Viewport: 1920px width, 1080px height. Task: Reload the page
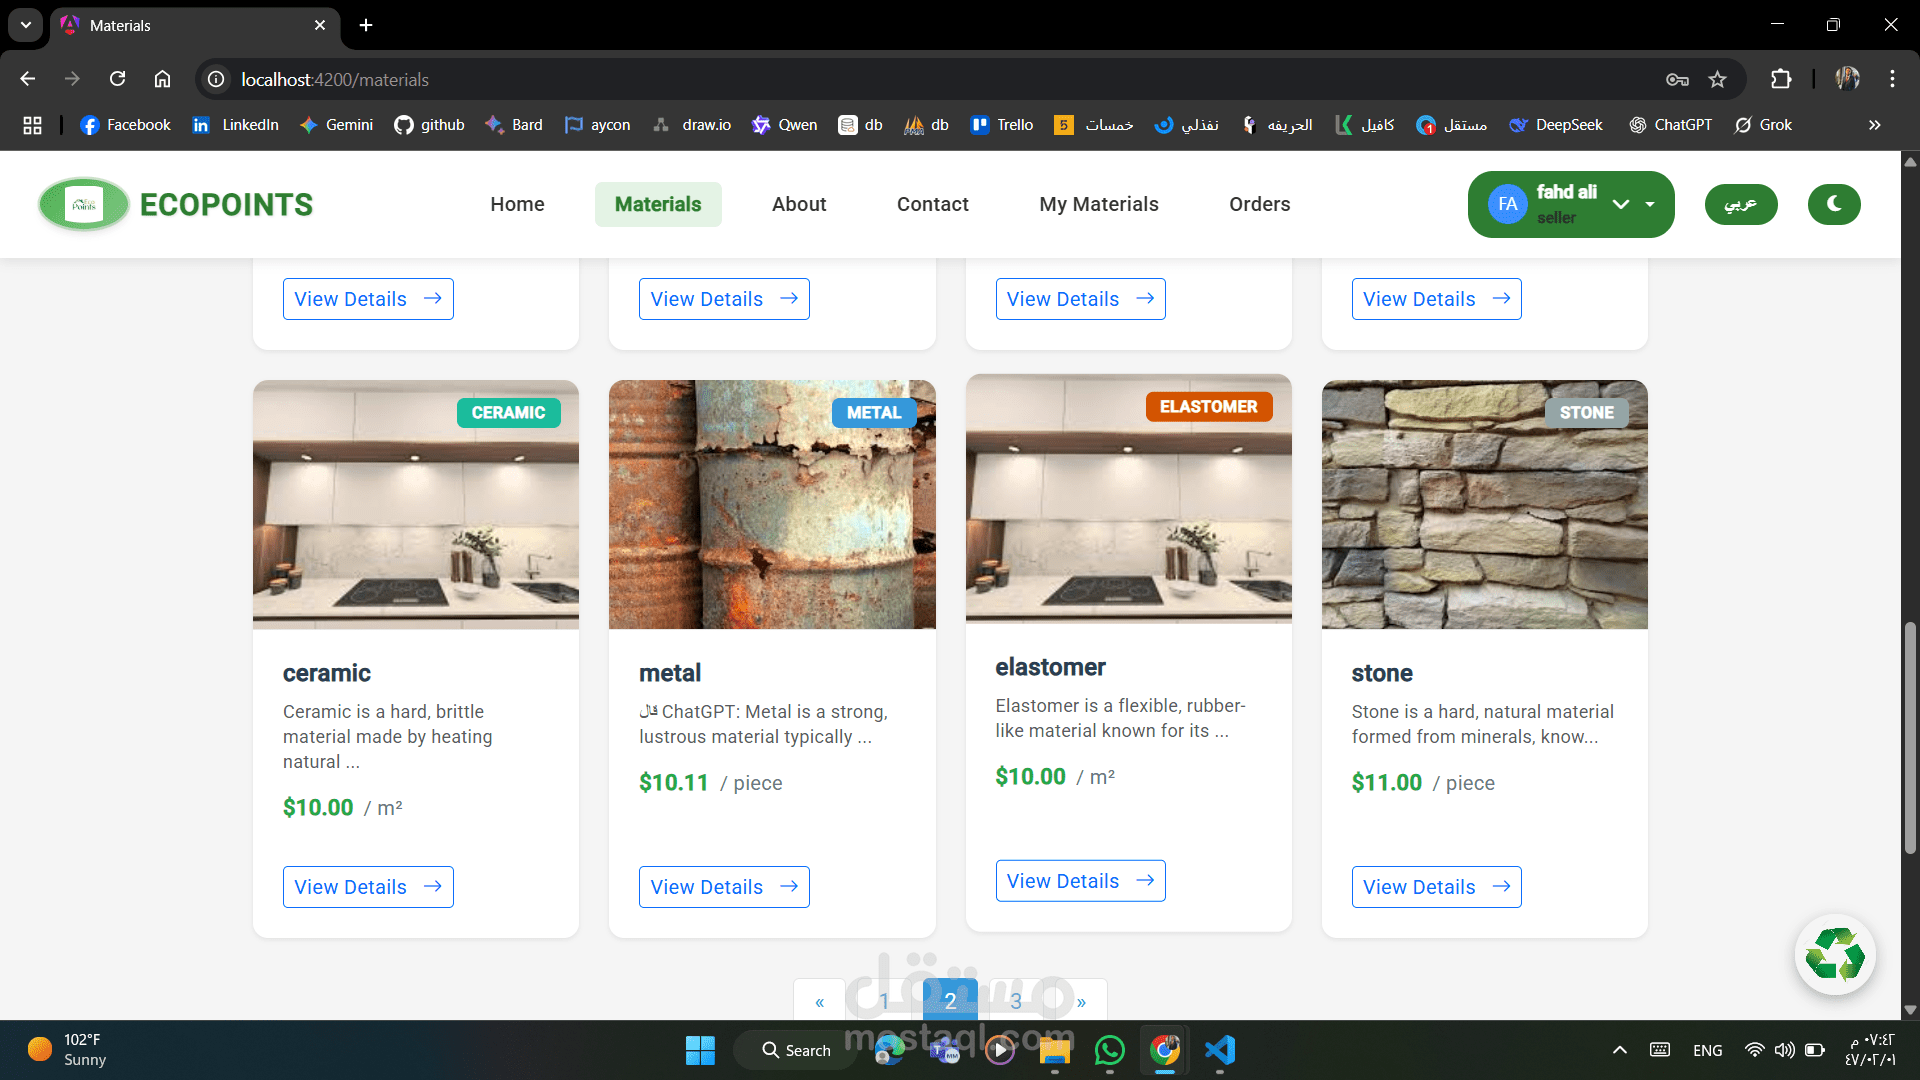pos(117,79)
